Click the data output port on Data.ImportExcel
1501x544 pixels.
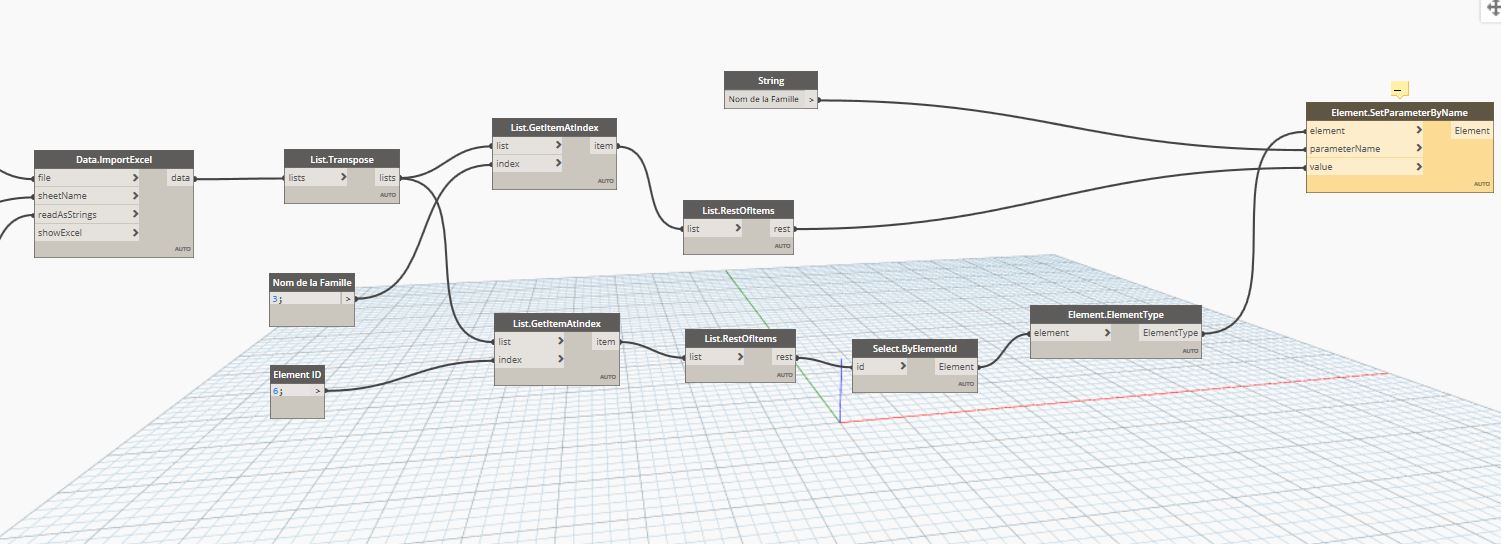point(180,178)
